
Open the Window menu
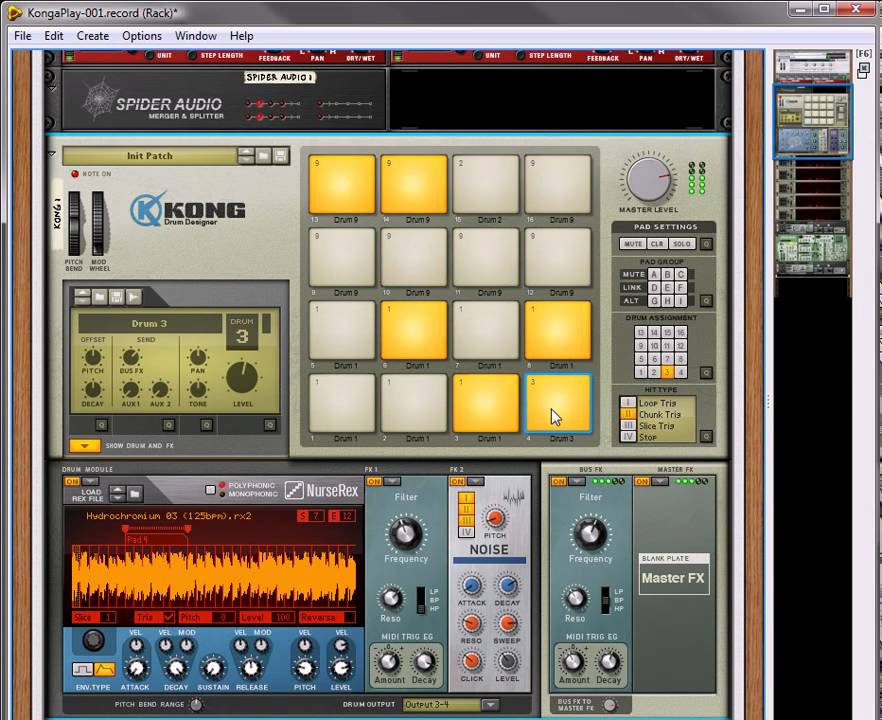point(196,36)
